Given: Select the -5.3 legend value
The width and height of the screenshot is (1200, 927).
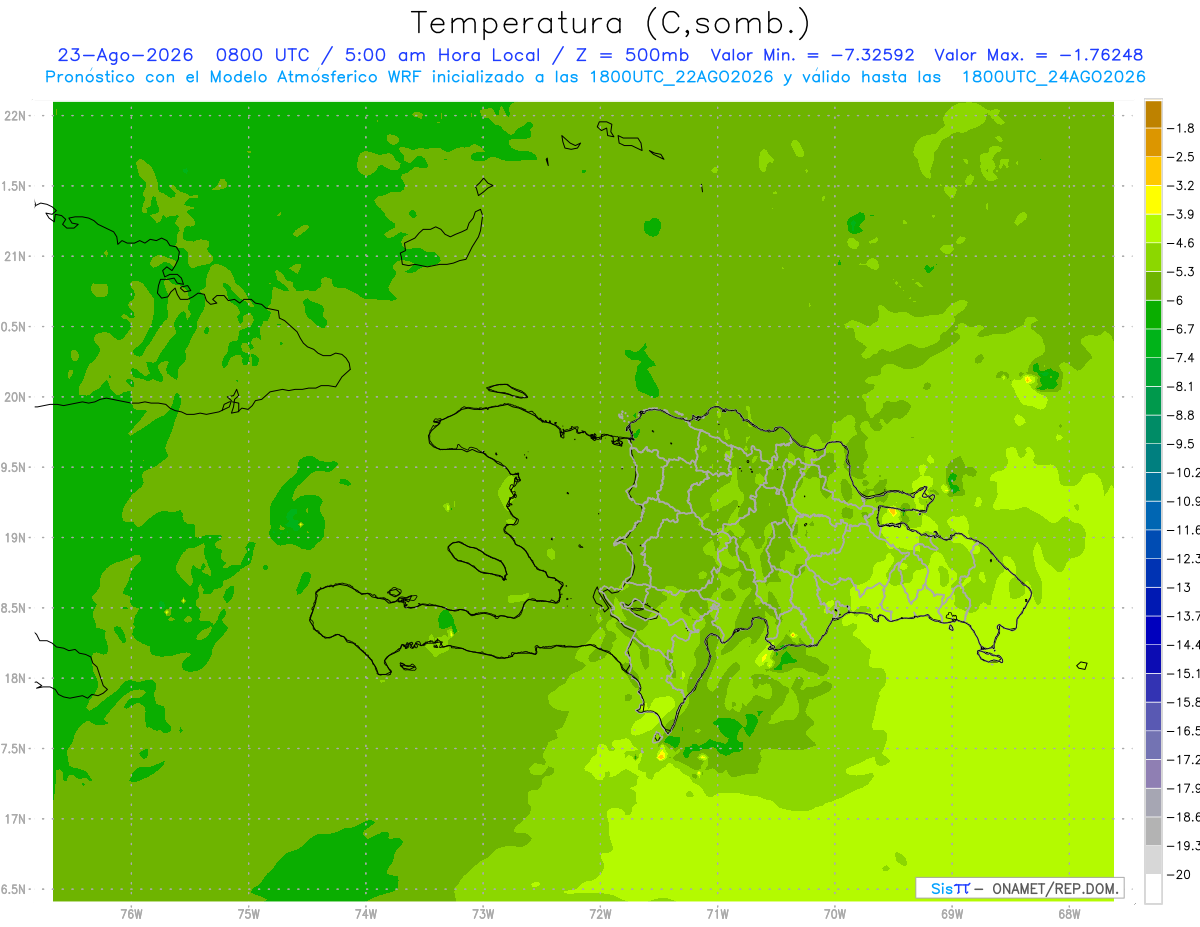Looking at the screenshot, I should pos(1181,272).
